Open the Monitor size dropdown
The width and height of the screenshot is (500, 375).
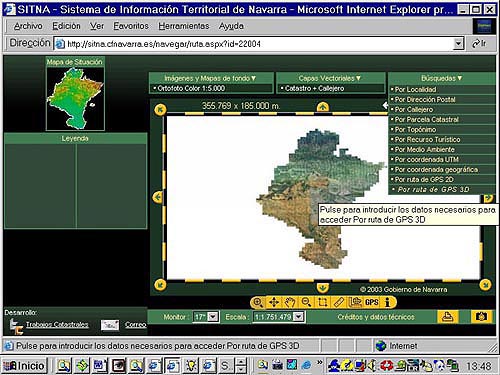coord(213,317)
